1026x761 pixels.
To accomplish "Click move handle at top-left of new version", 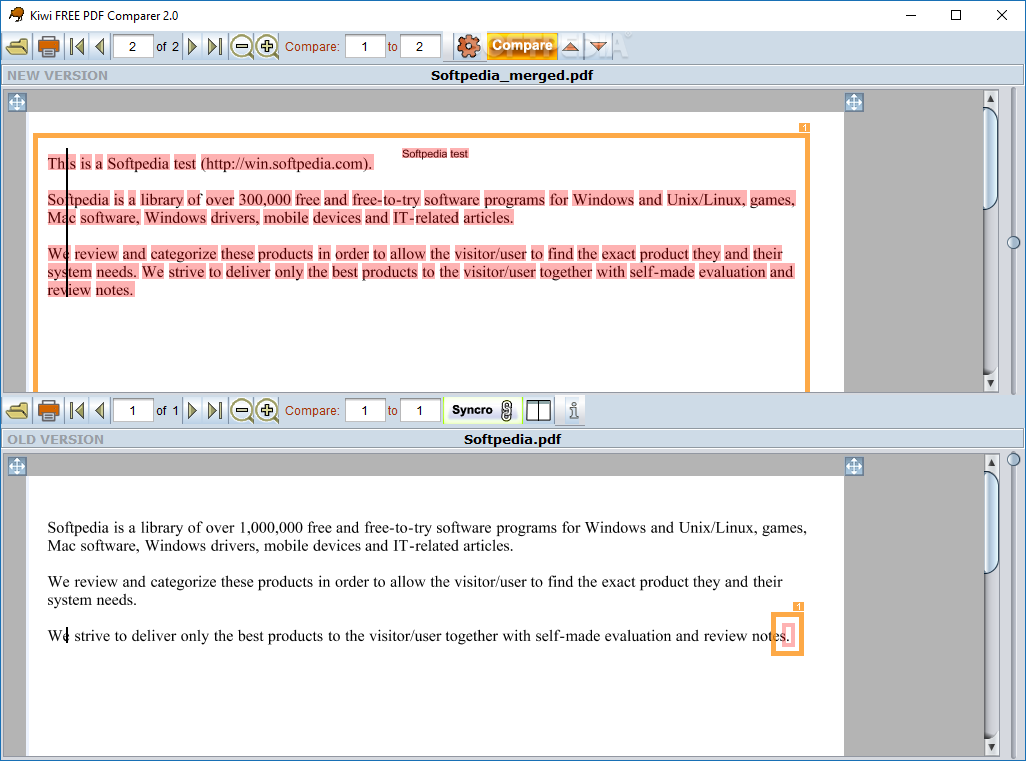I will coord(17,102).
